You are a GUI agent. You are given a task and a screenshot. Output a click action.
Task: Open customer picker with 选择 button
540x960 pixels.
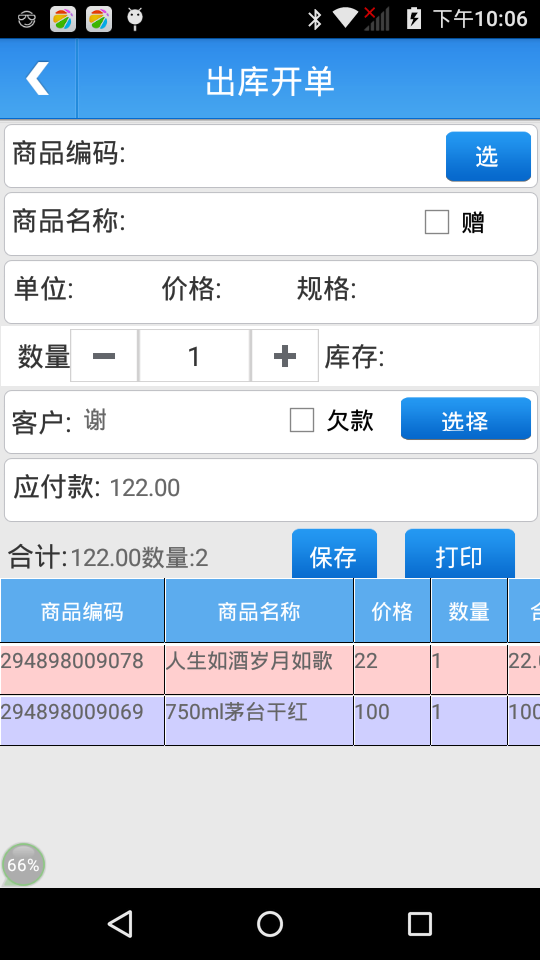[465, 419]
